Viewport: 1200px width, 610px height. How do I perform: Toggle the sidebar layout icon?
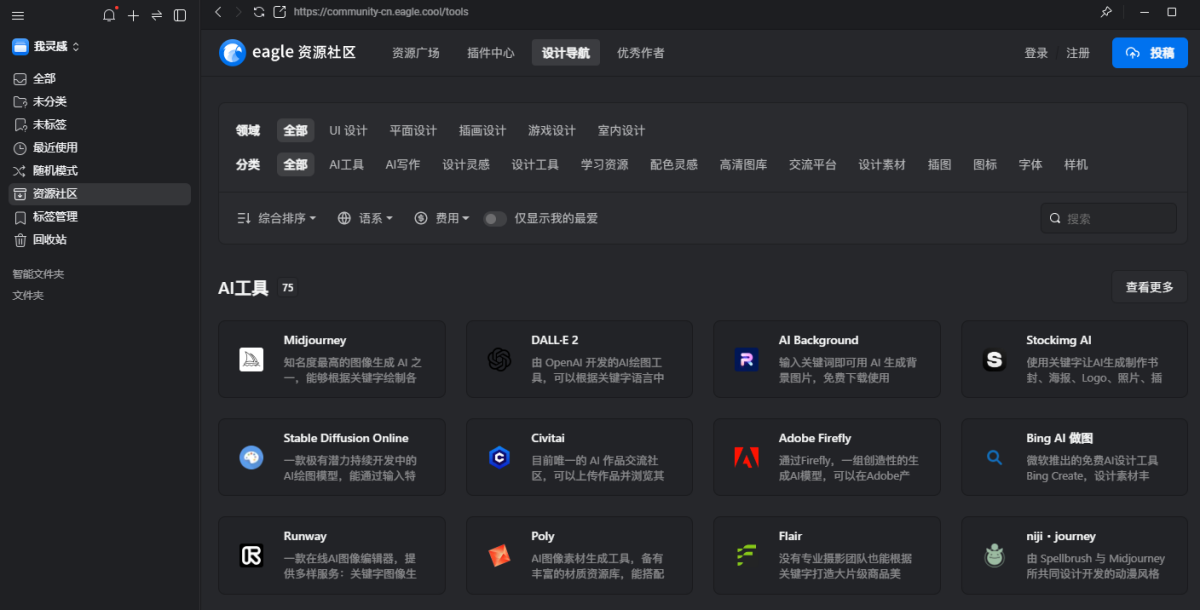(x=180, y=15)
